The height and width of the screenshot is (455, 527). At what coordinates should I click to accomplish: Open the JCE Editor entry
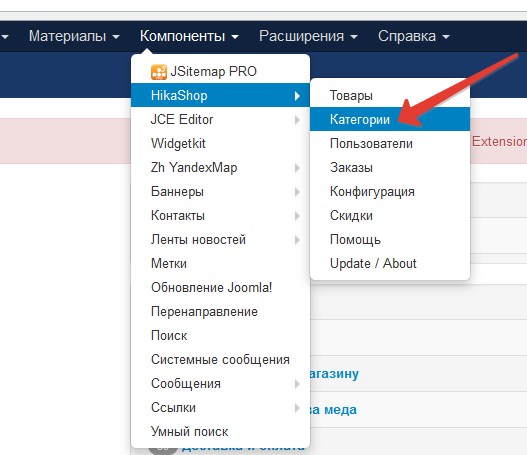220,119
